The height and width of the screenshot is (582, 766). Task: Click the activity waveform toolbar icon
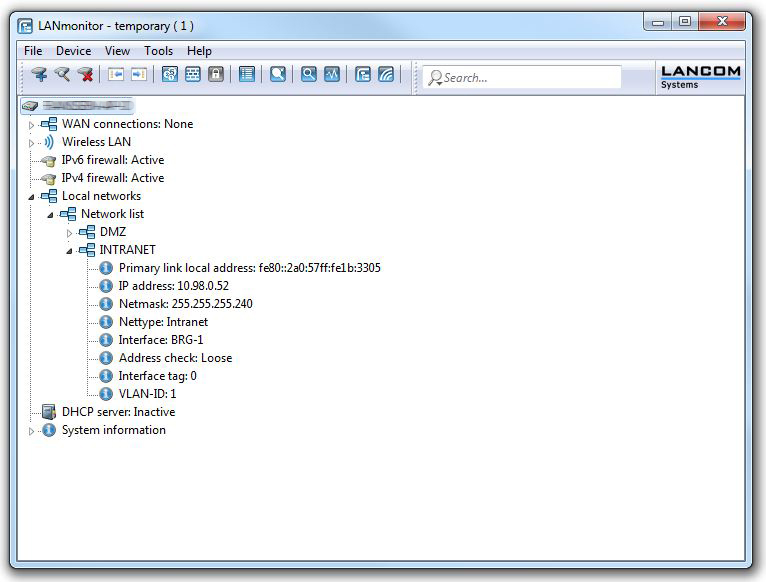pos(332,74)
